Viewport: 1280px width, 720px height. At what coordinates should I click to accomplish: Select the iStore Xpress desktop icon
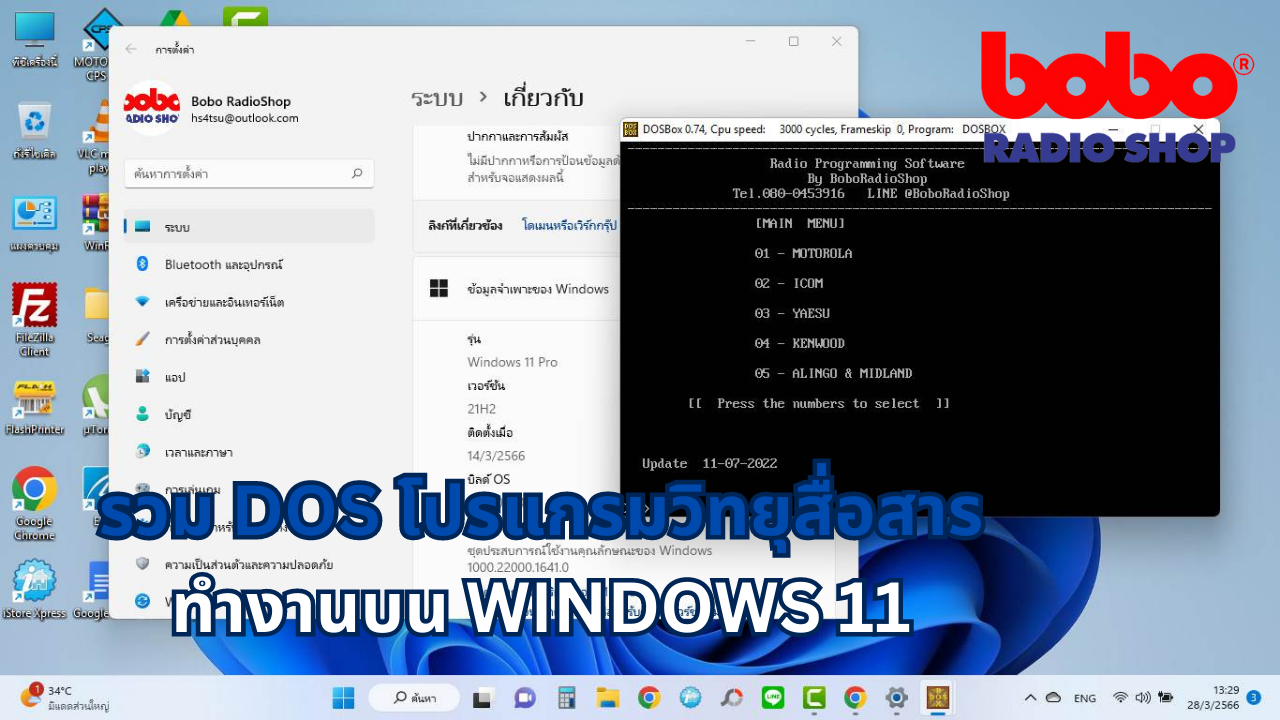(34, 590)
